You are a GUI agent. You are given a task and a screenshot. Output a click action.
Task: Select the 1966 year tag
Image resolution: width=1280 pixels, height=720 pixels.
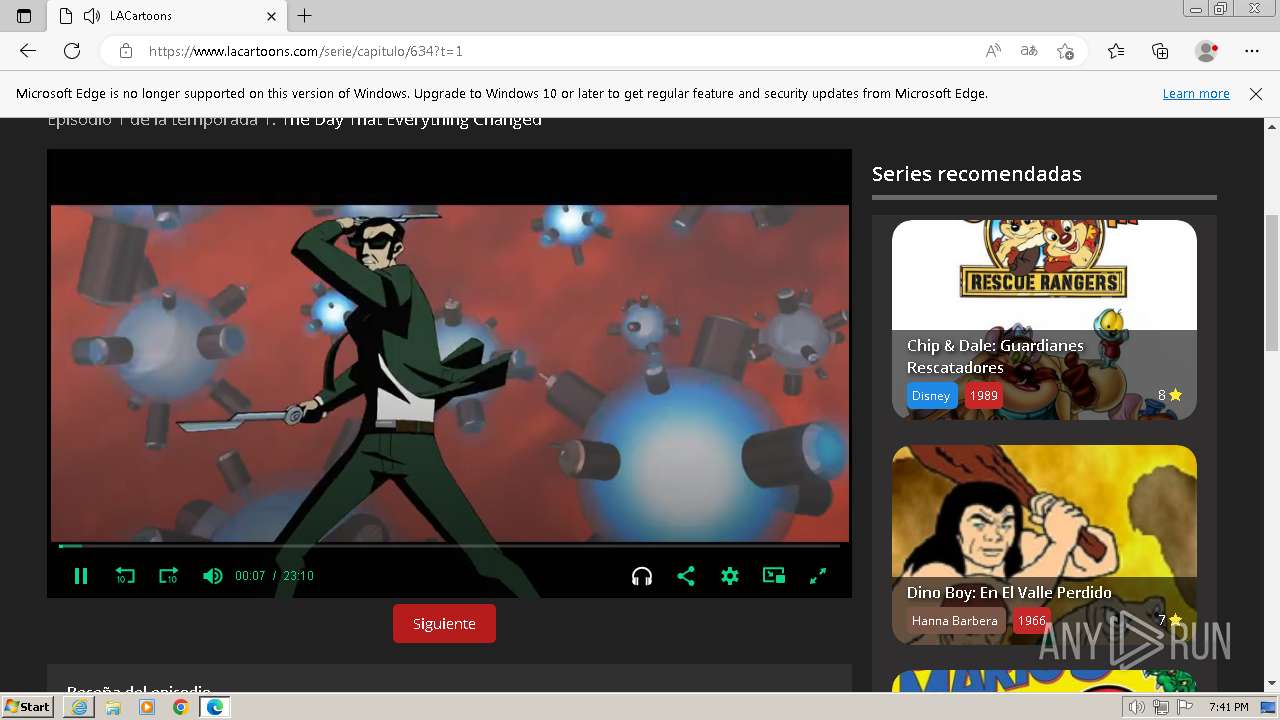pos(1032,620)
